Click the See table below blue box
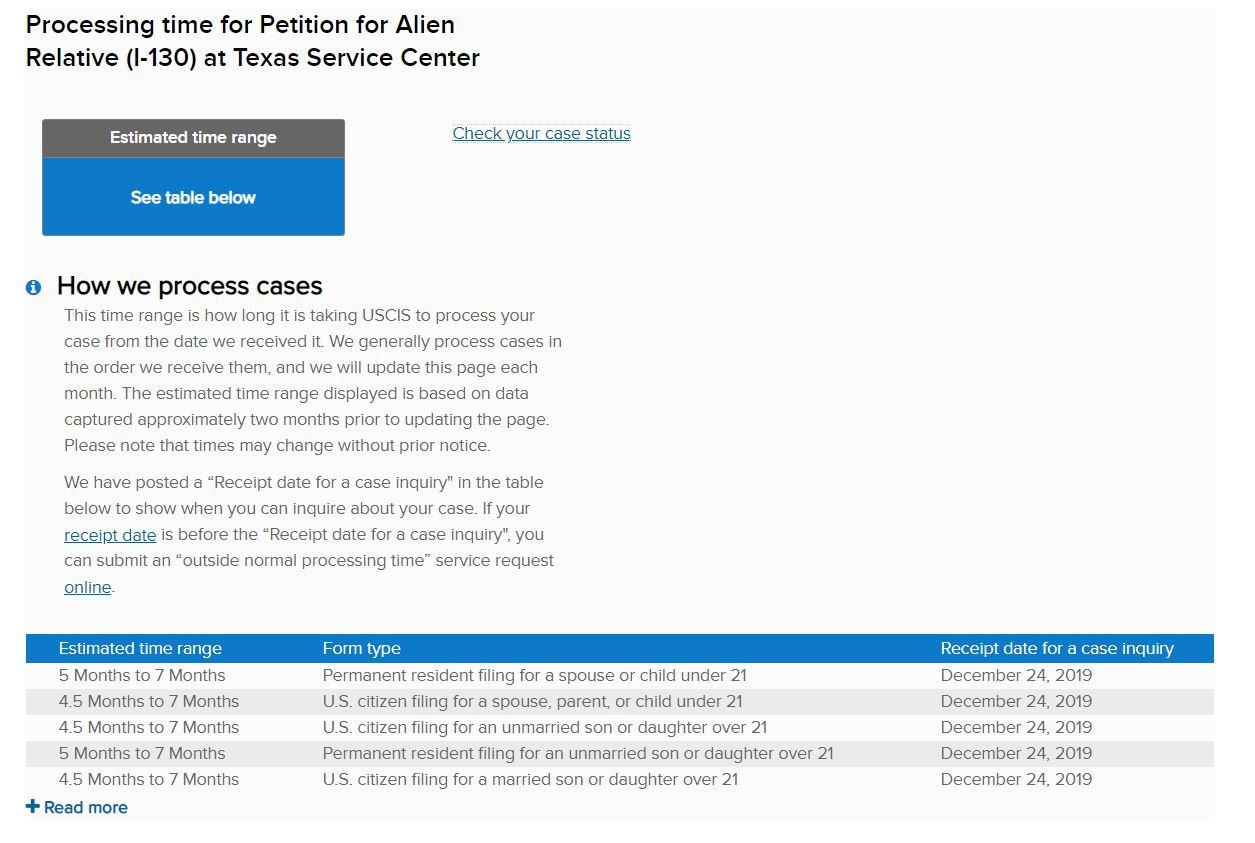 tap(193, 197)
